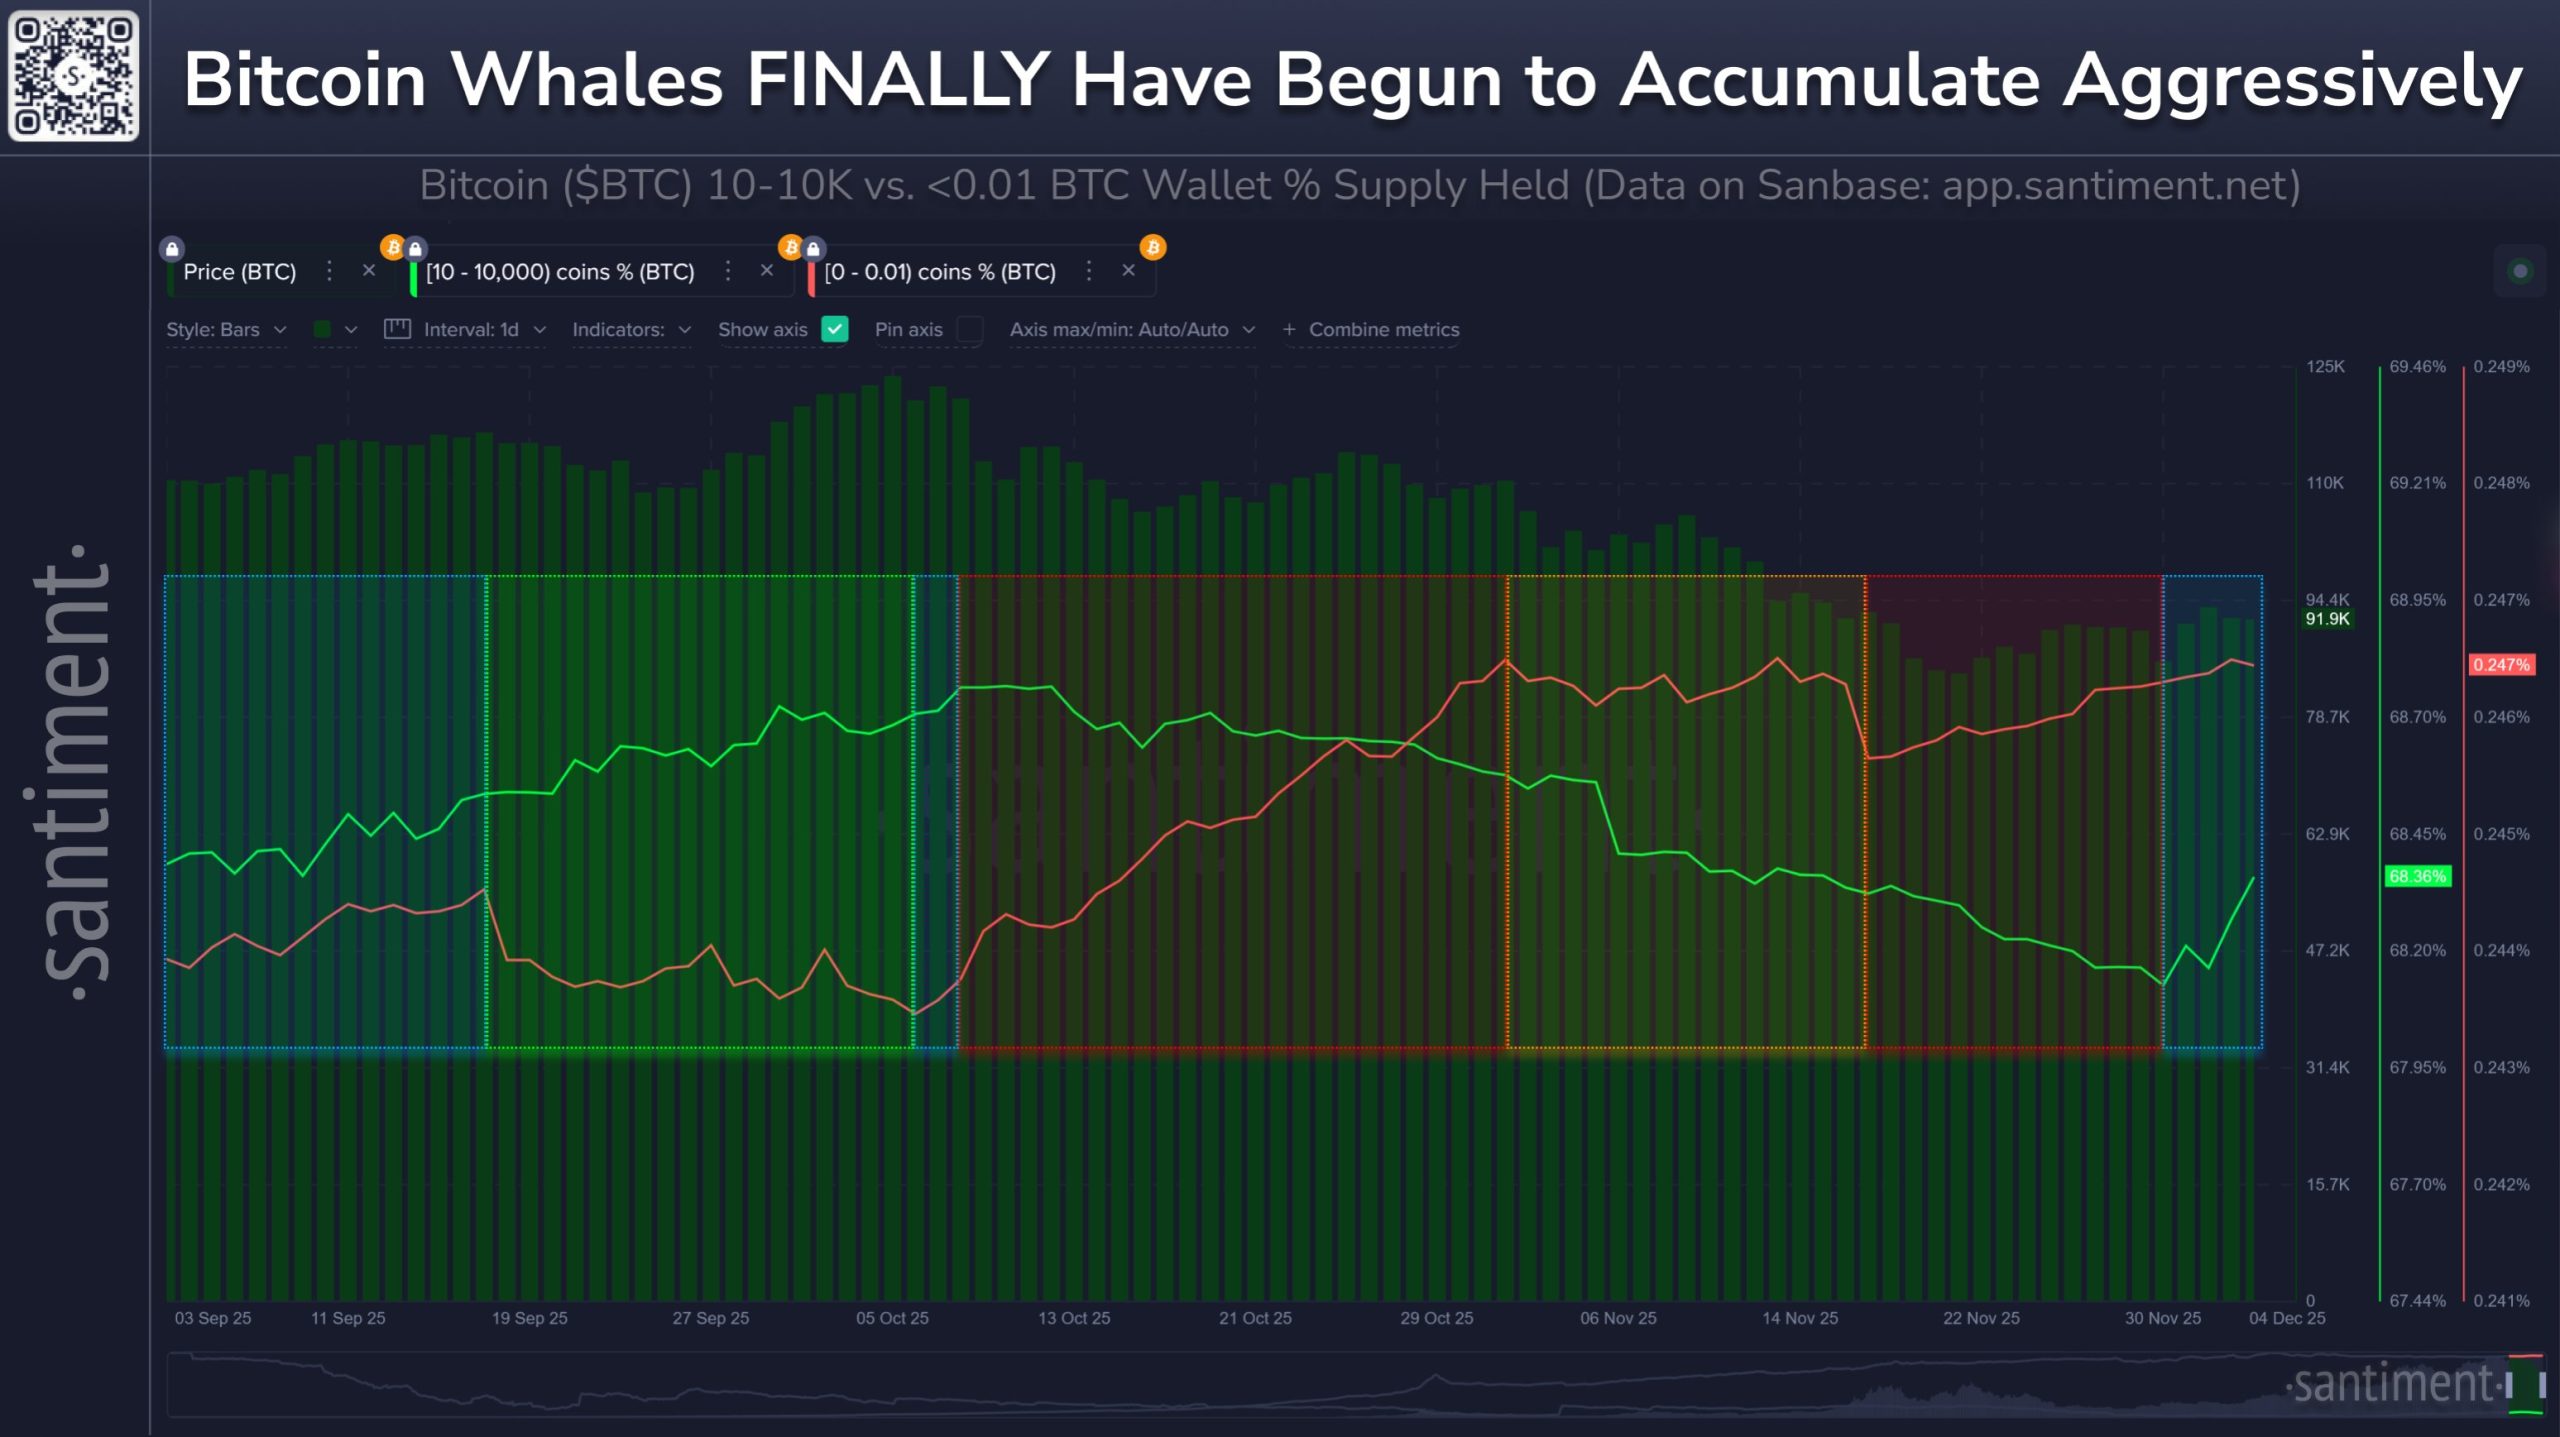Open the Interval: 1d dropdown
The image size is (2560, 1437).
480,329
